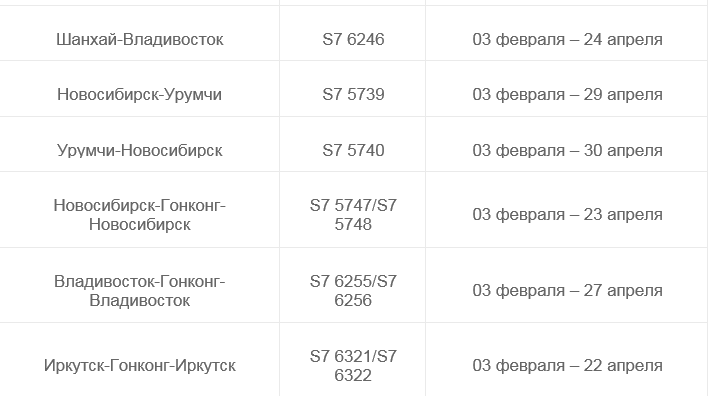Screen dimensions: 709x396
Task: Select flight numbers S7 6255/S7 6256
Action: click(353, 291)
